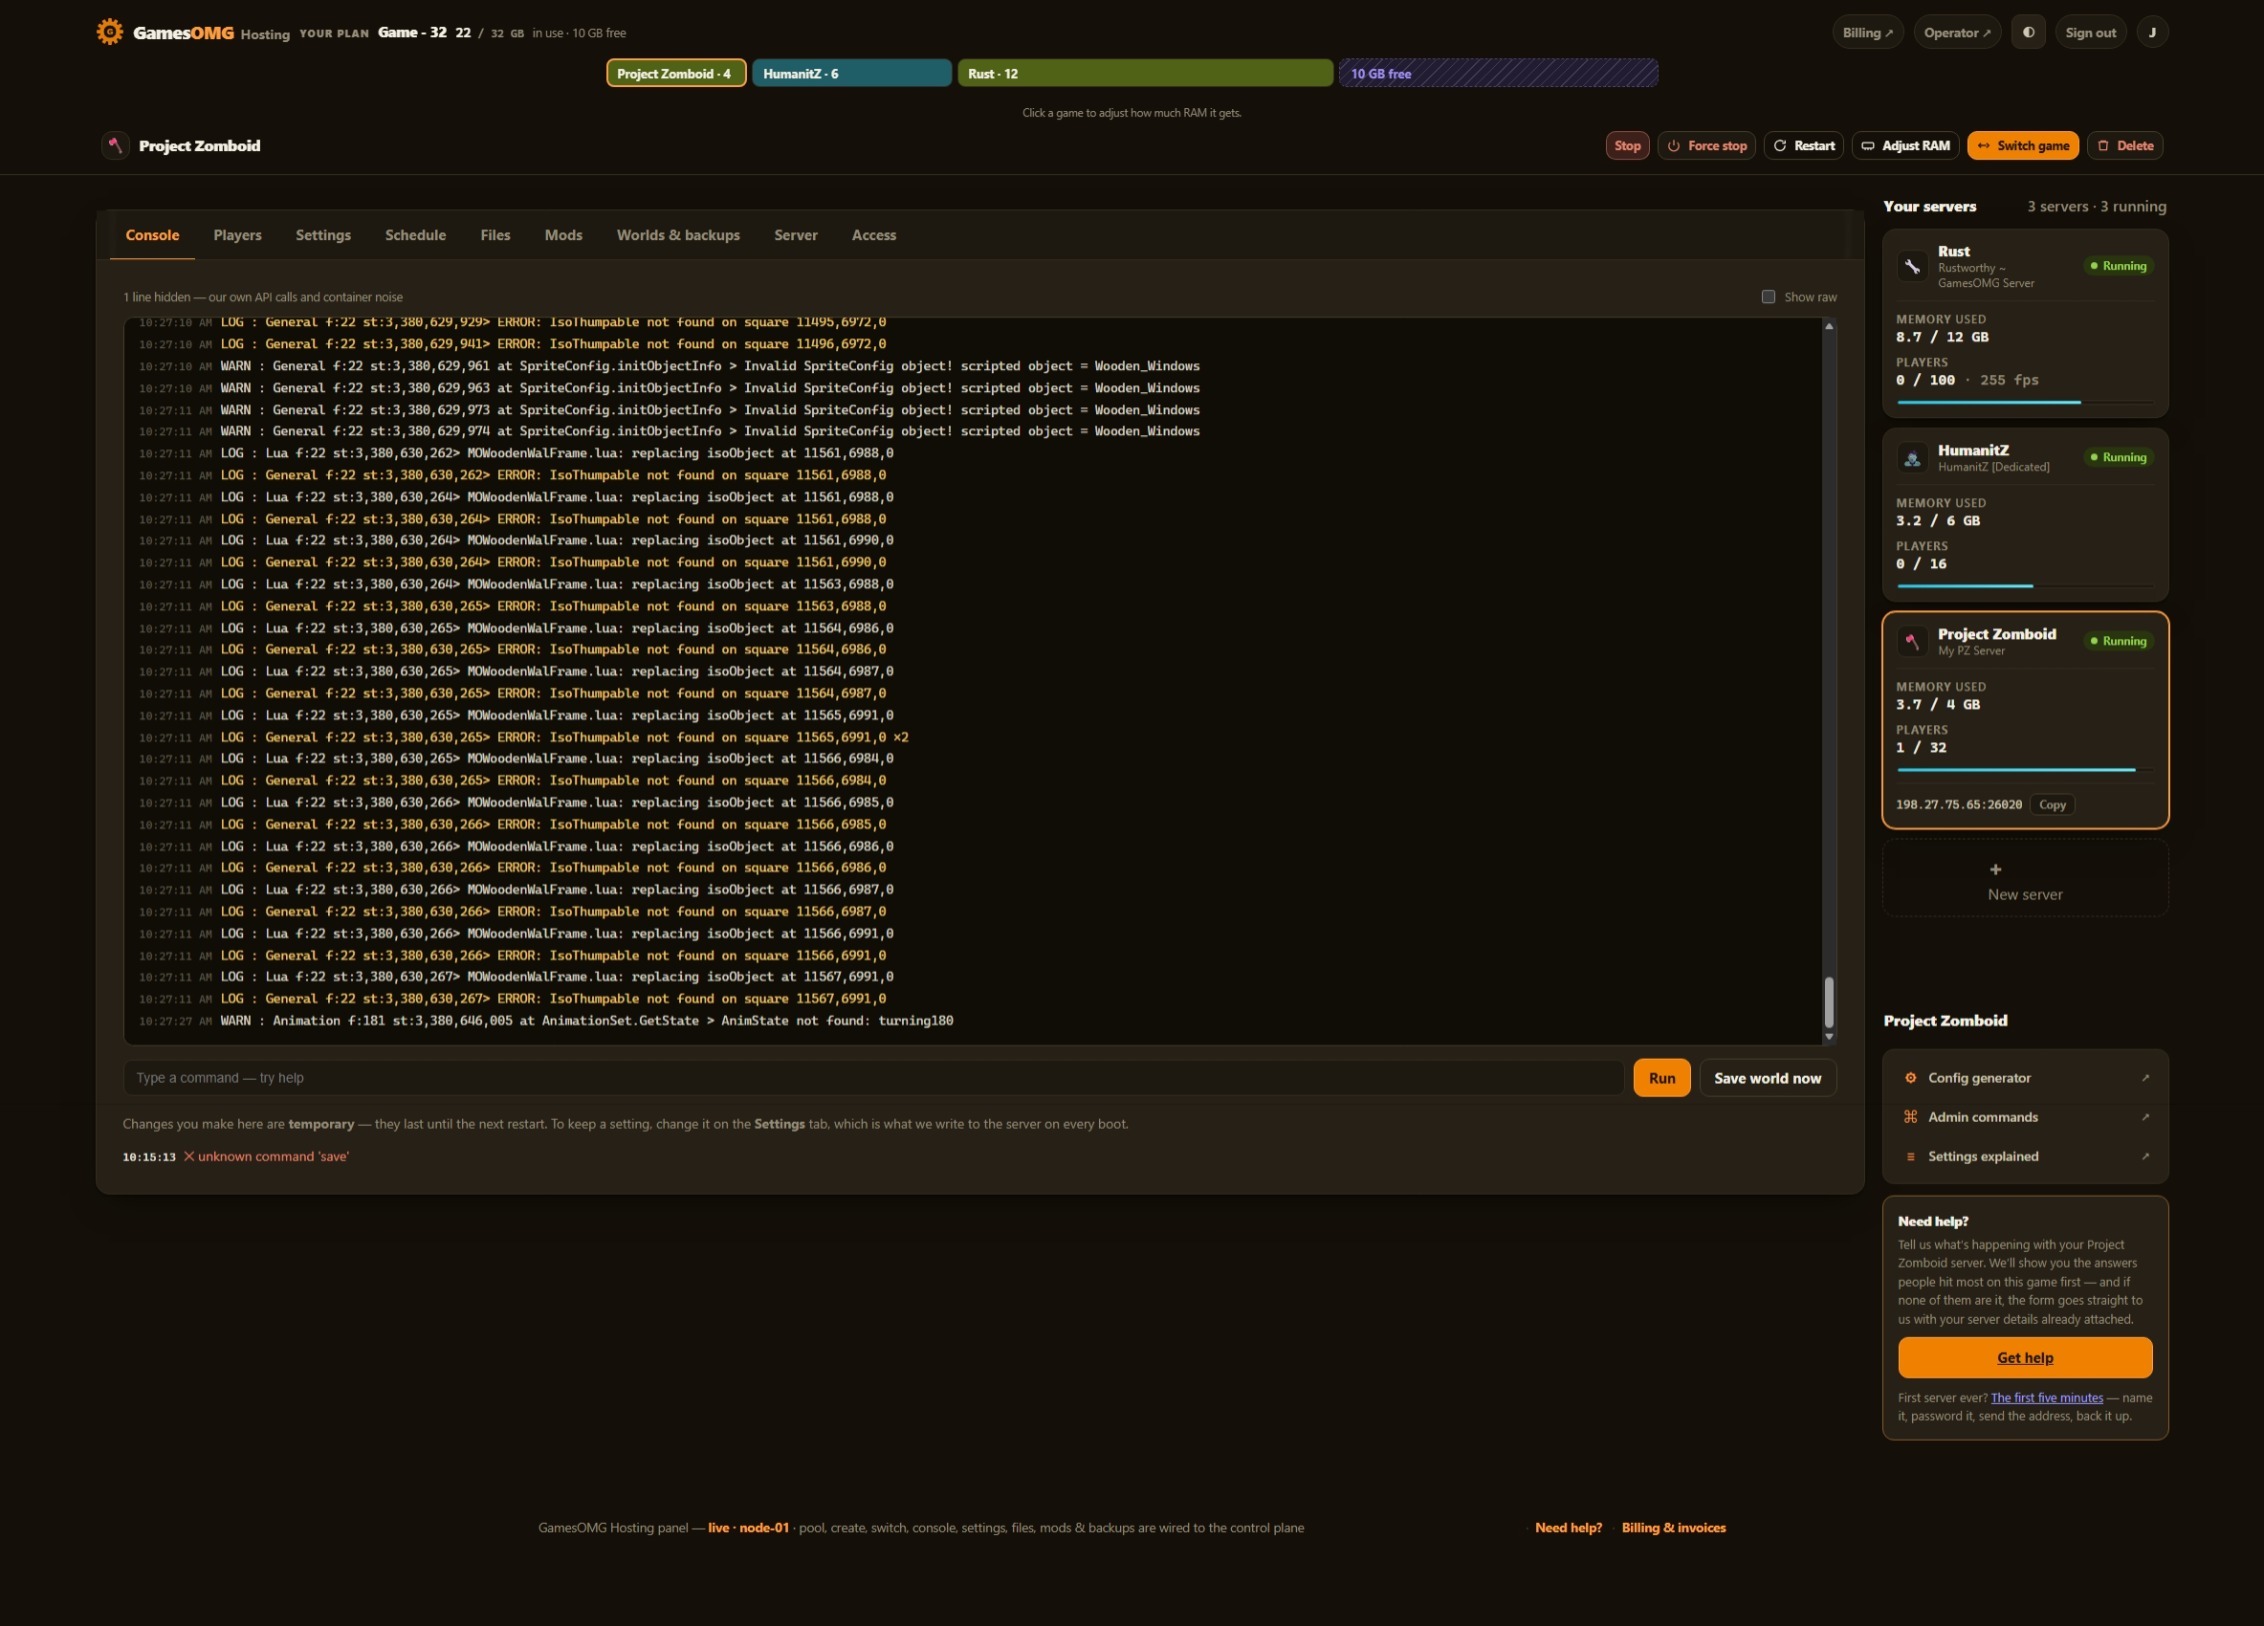
Task: Open the user avatar J menu
Action: [2152, 32]
